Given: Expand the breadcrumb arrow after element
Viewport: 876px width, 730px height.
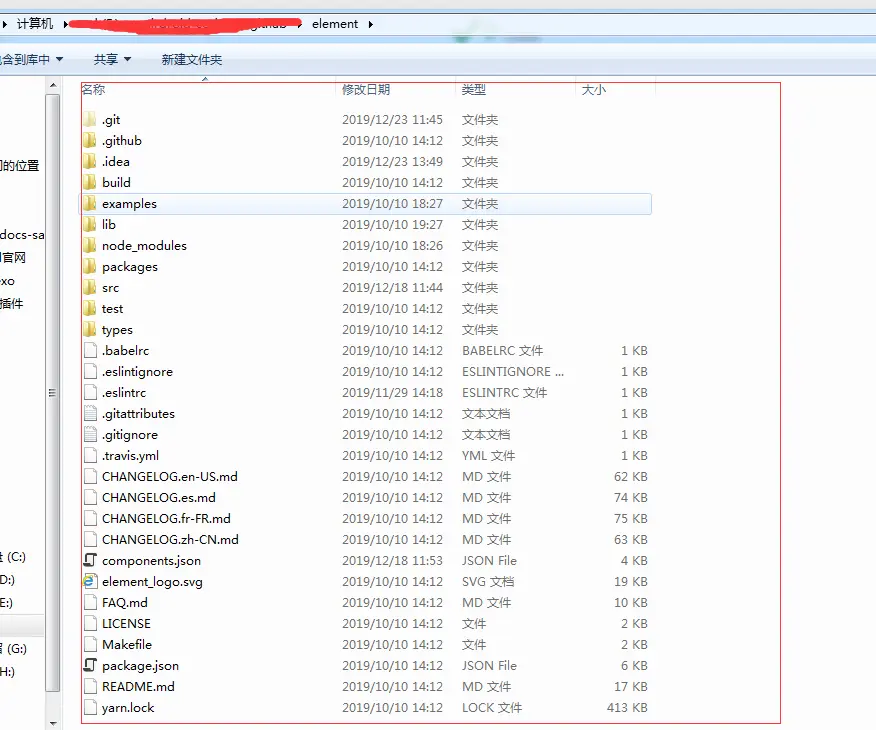Looking at the screenshot, I should (x=370, y=24).
